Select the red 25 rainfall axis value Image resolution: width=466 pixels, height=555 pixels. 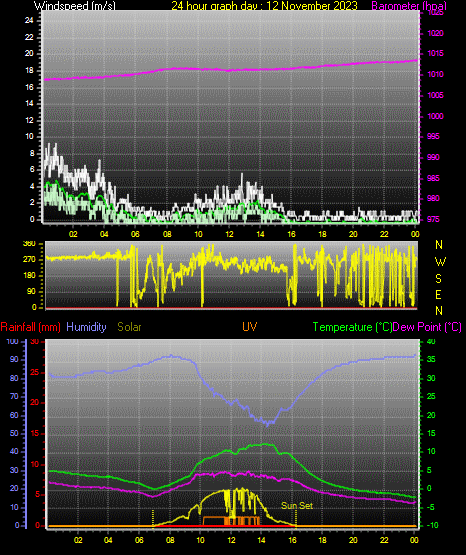pyautogui.click(x=35, y=372)
